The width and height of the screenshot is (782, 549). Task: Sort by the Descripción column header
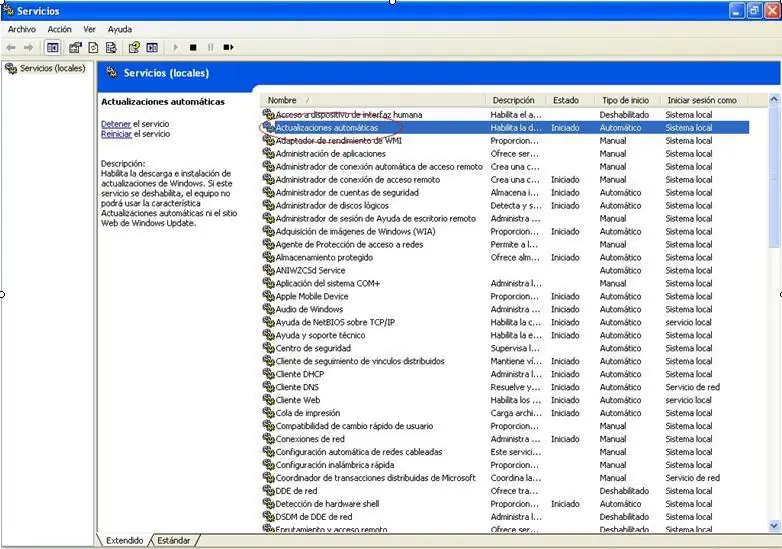[x=516, y=100]
